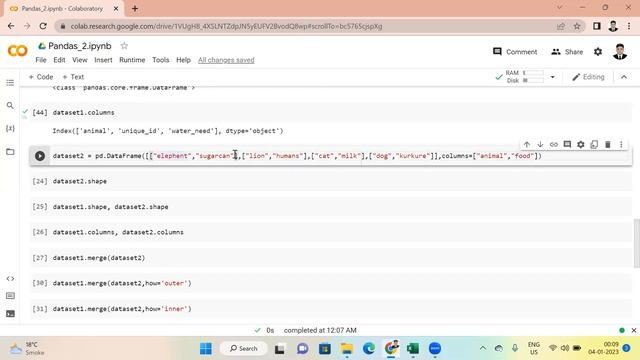Image resolution: width=640 pixels, height=360 pixels.
Task: Delete the selected cell
Action: point(607,144)
